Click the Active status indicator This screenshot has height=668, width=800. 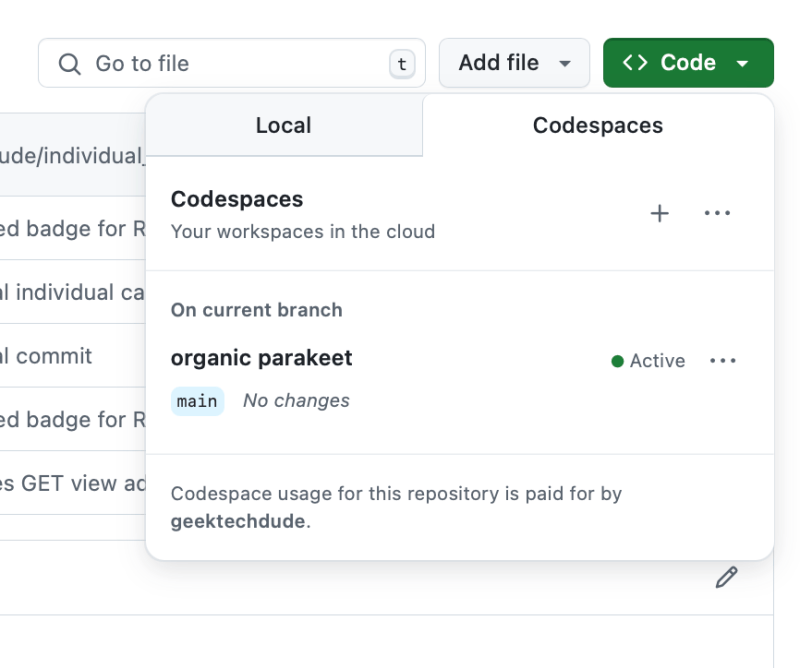(648, 361)
